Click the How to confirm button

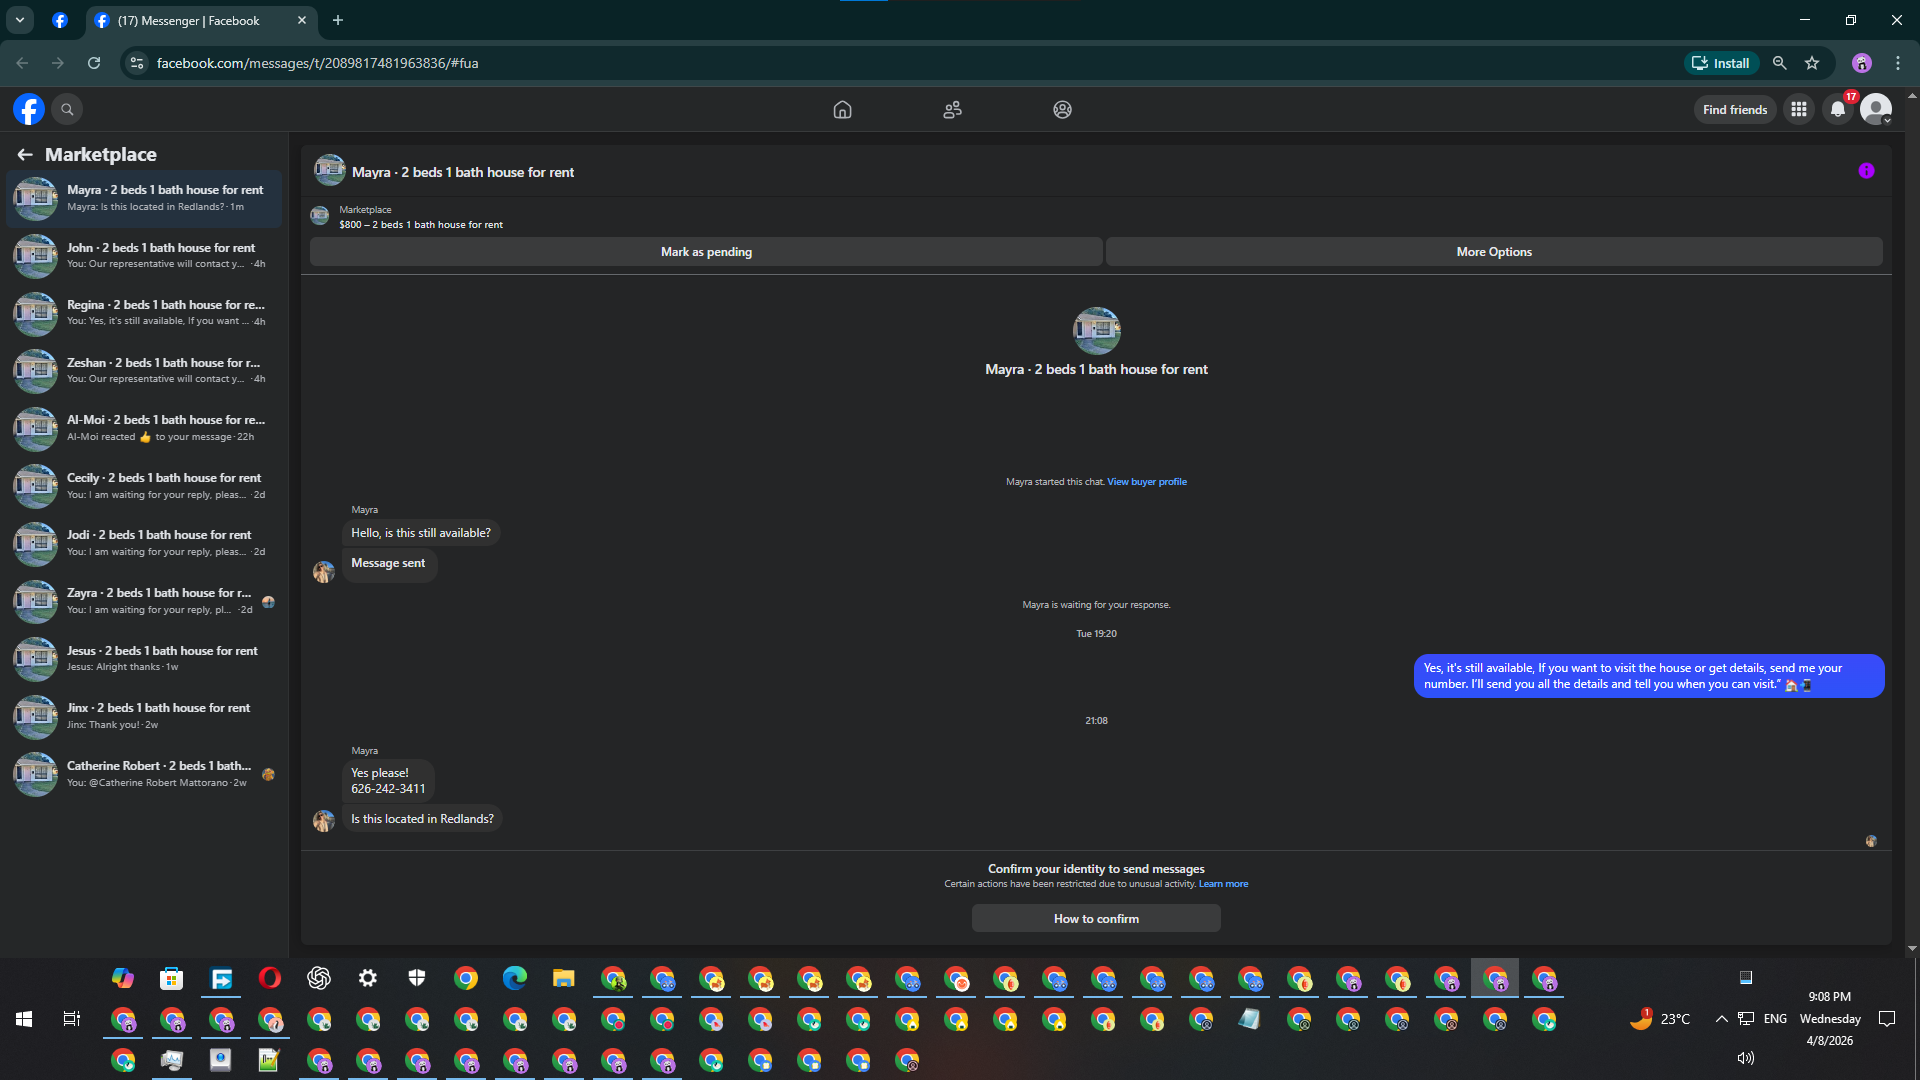tap(1096, 919)
